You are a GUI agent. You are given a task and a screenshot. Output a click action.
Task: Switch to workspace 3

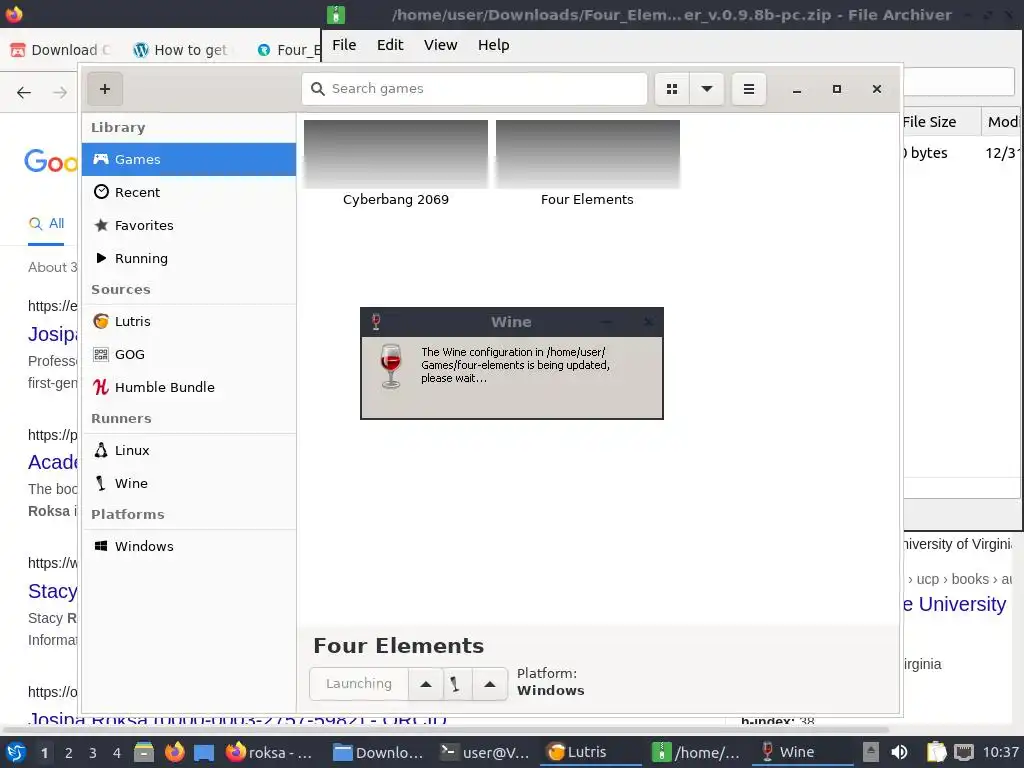(93, 753)
